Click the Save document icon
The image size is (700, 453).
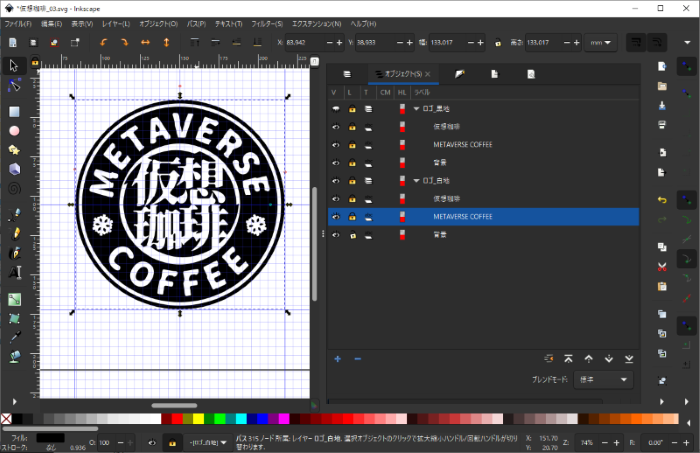(x=662, y=106)
